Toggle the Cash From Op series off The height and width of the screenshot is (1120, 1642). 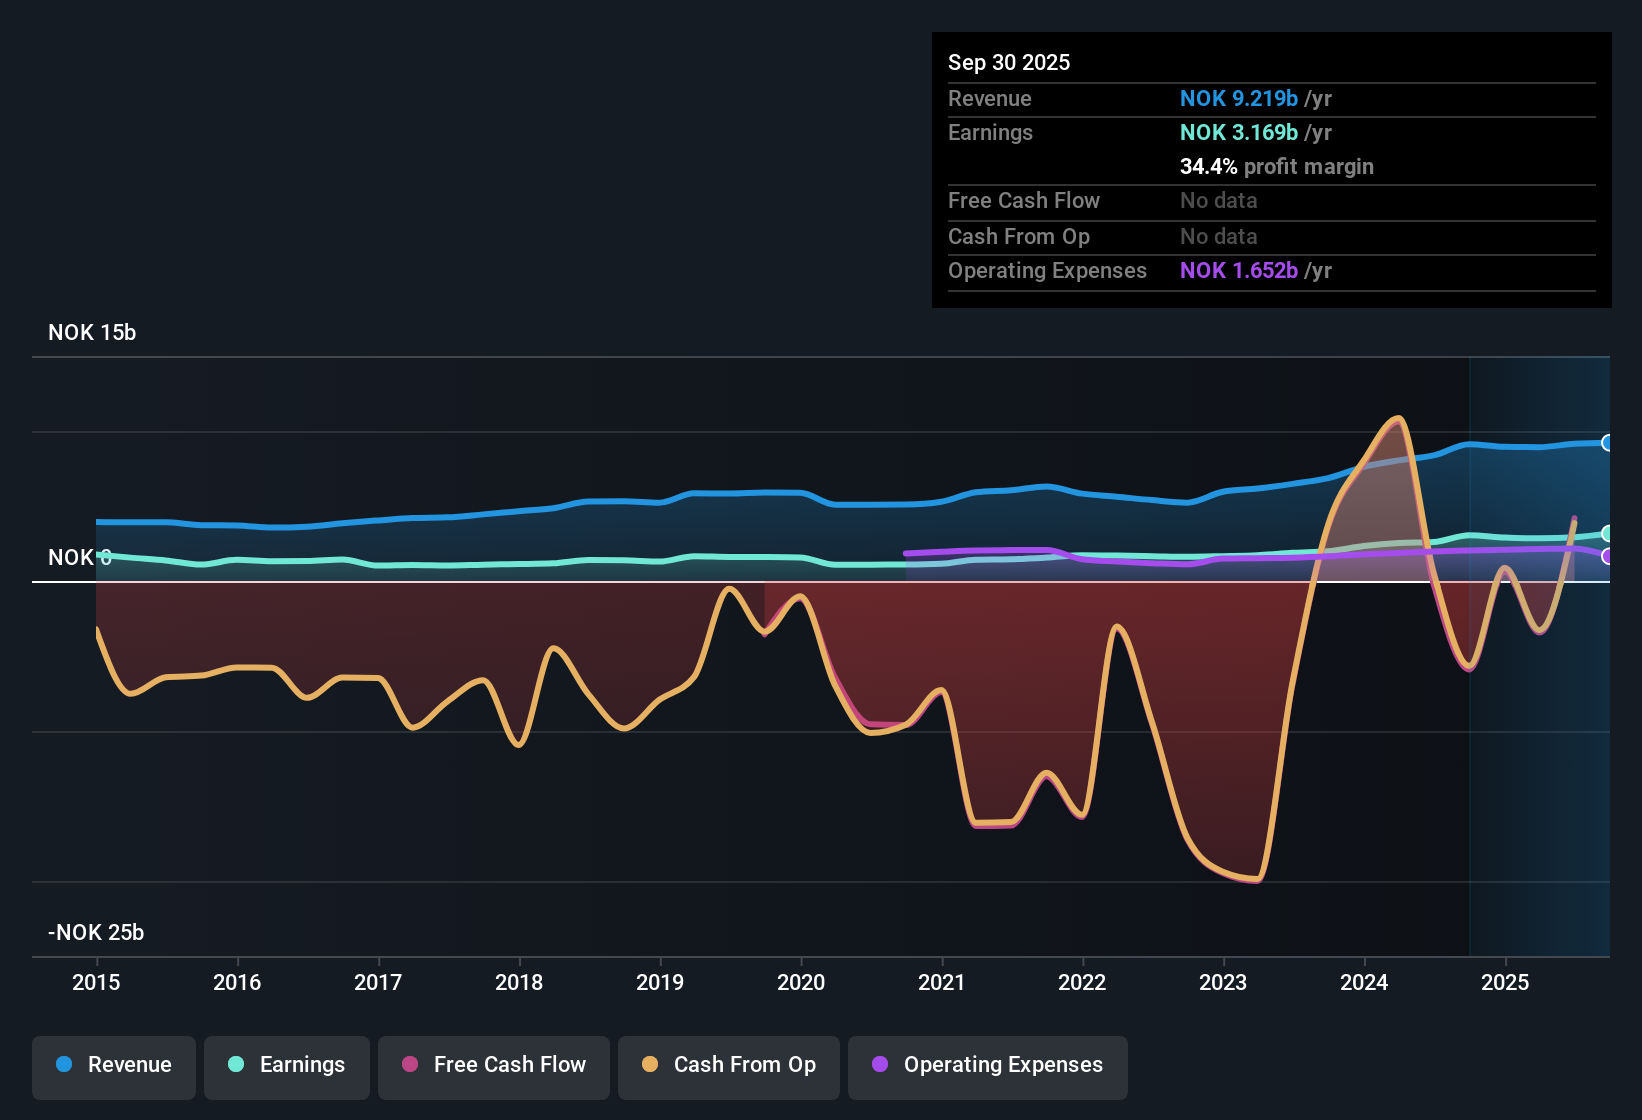[728, 1065]
